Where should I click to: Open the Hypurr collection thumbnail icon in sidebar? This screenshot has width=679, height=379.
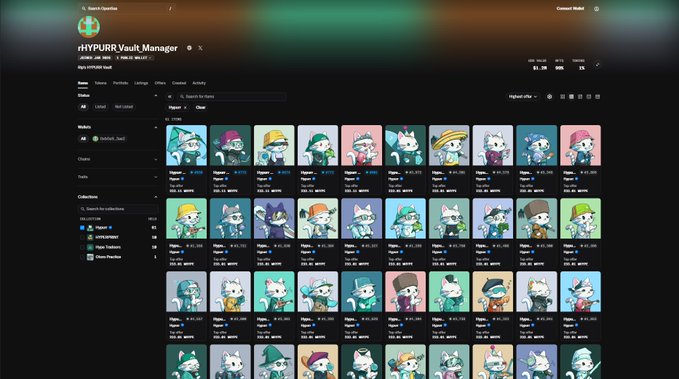click(90, 227)
